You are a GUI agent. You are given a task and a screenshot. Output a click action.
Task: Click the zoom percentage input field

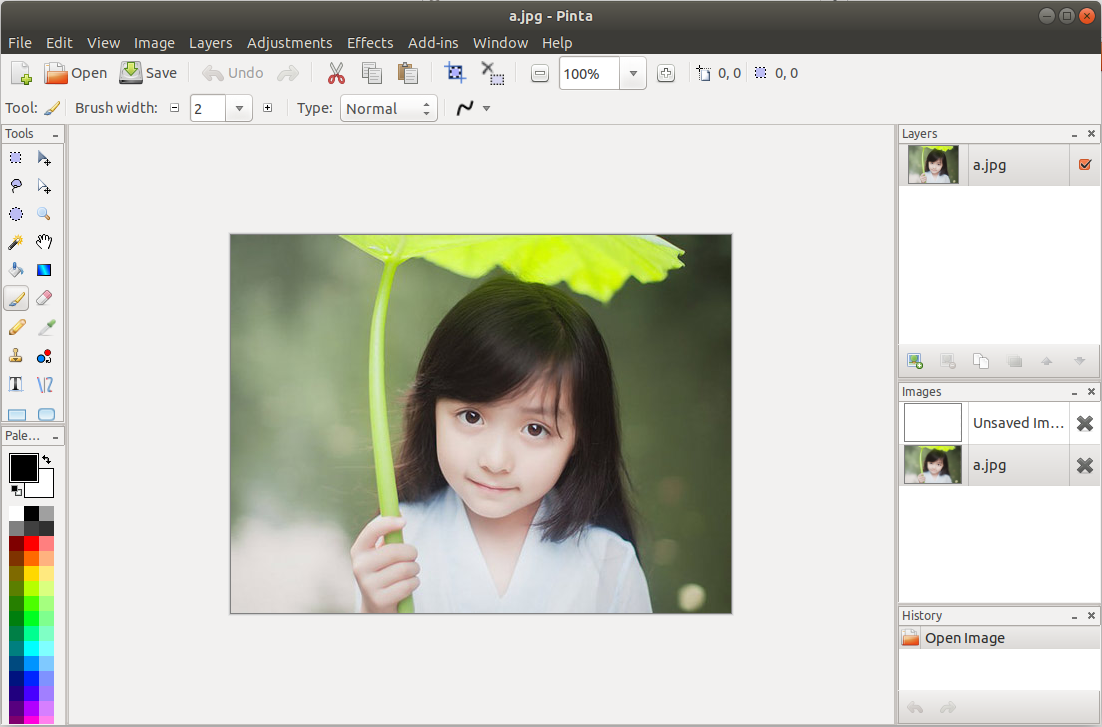[589, 73]
